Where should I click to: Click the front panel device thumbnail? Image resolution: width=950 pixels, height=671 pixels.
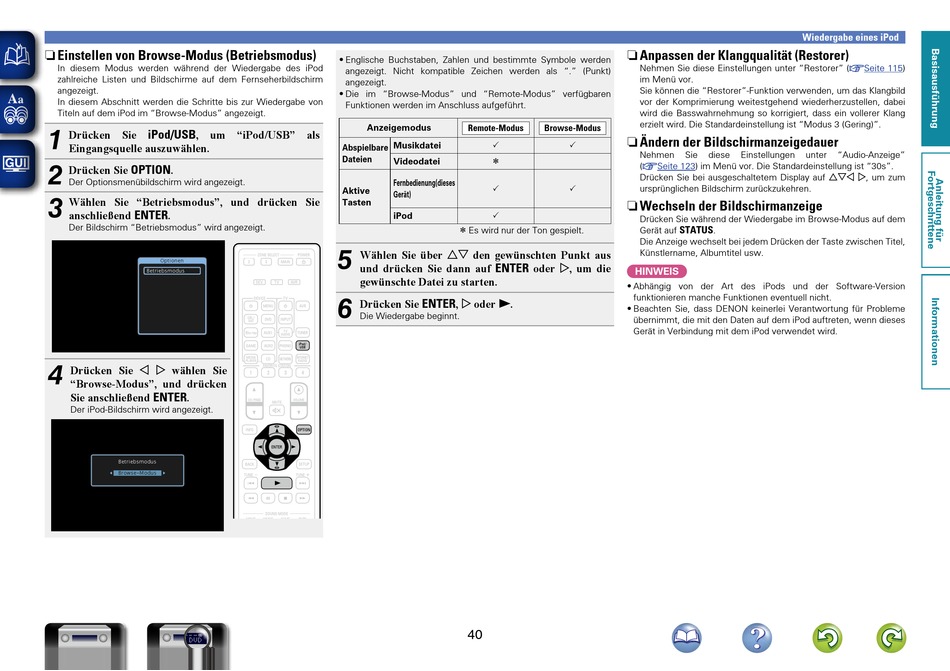point(85,646)
